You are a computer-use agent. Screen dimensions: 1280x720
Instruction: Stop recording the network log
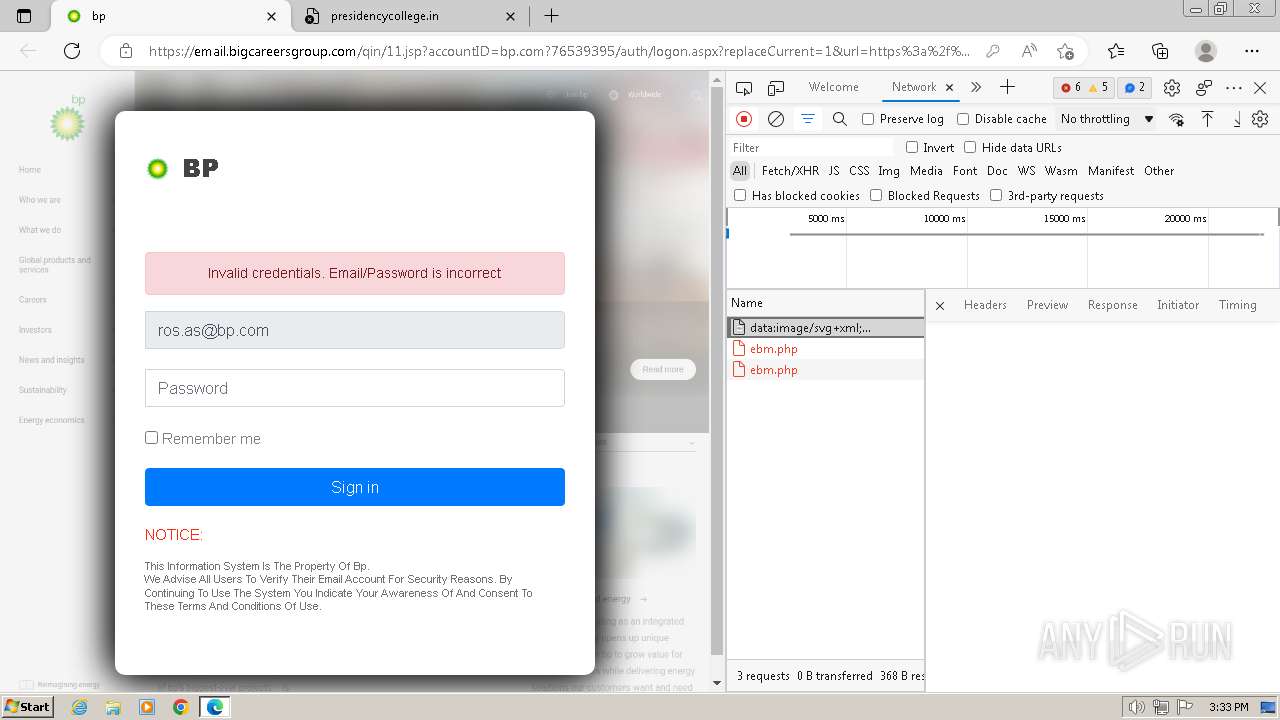tap(744, 119)
